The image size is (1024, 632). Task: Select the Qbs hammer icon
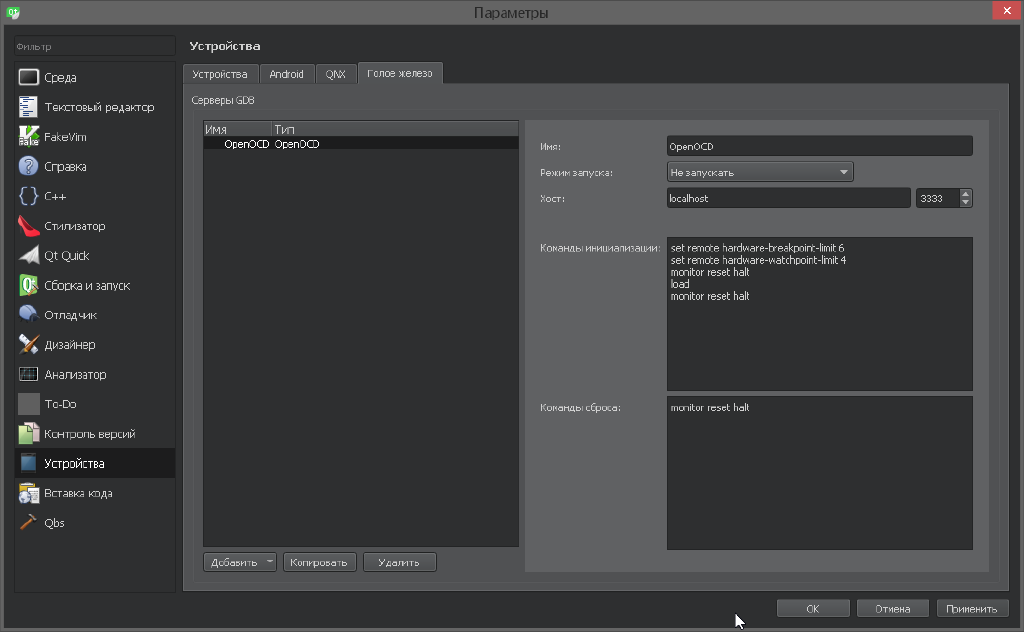[x=28, y=523]
